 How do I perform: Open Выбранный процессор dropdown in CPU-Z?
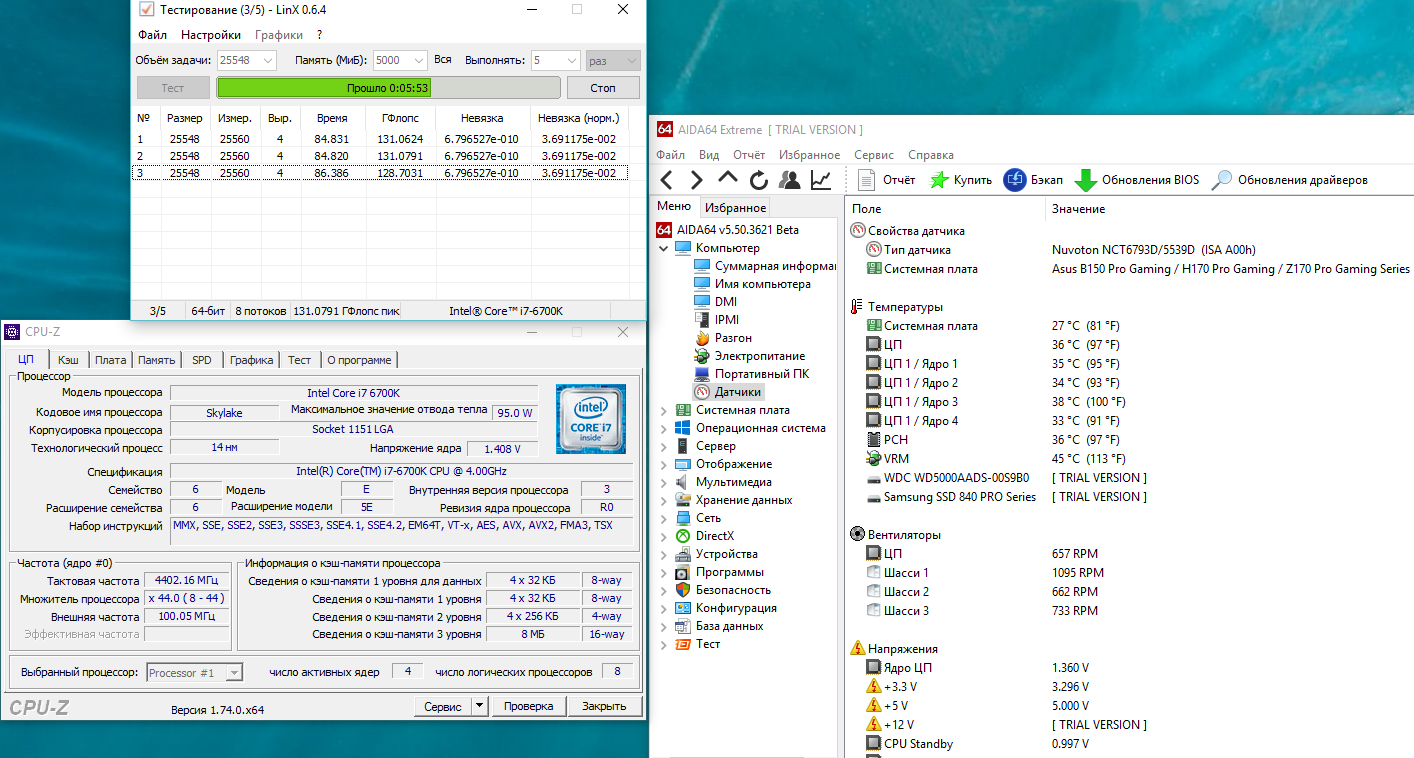click(194, 673)
